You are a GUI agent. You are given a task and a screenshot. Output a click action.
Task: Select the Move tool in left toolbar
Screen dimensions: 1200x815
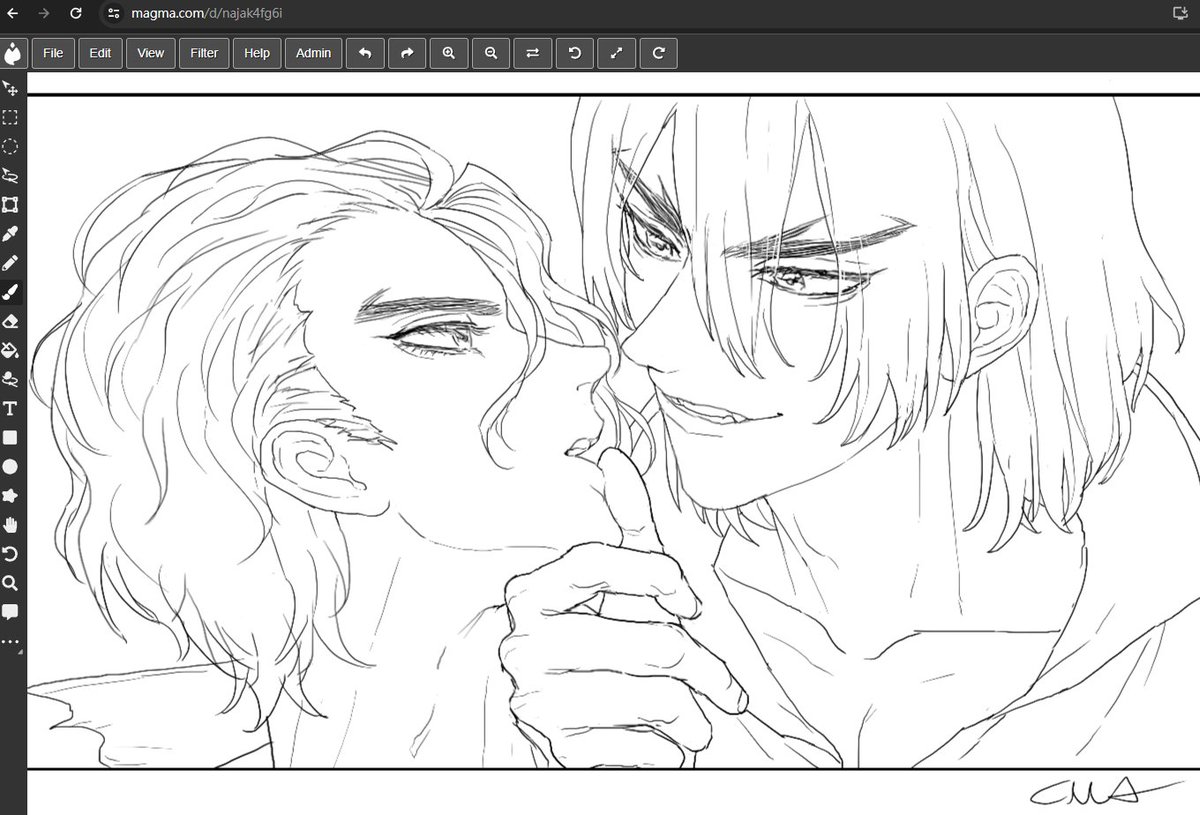click(x=10, y=88)
